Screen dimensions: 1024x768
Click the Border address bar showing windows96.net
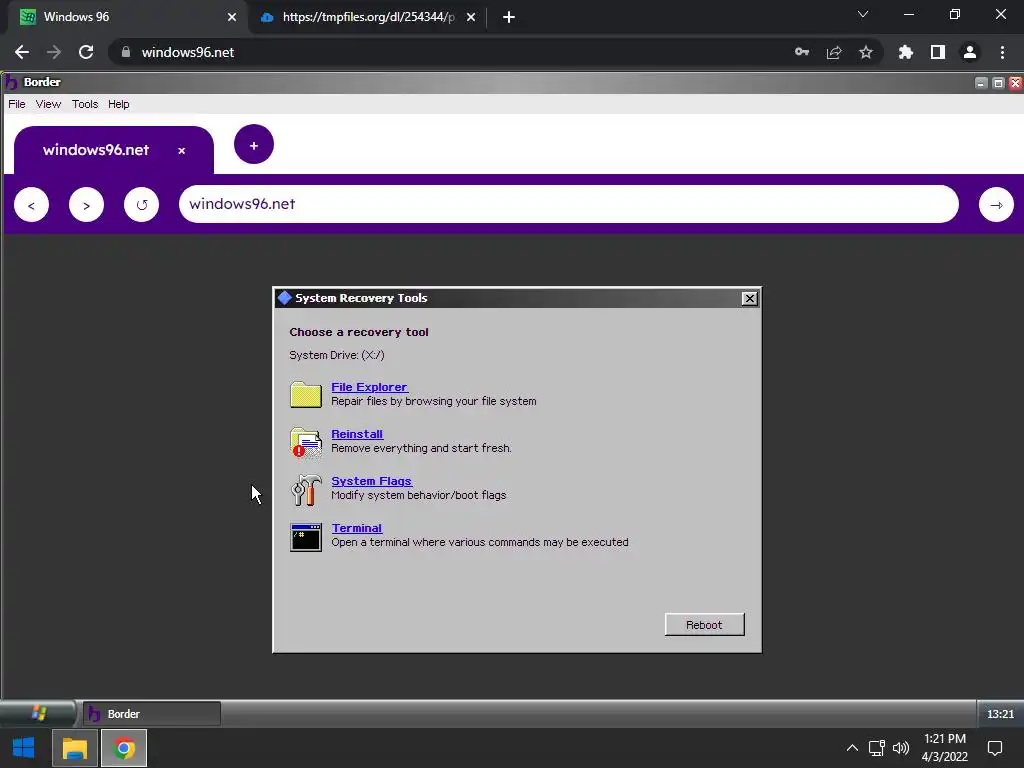569,204
